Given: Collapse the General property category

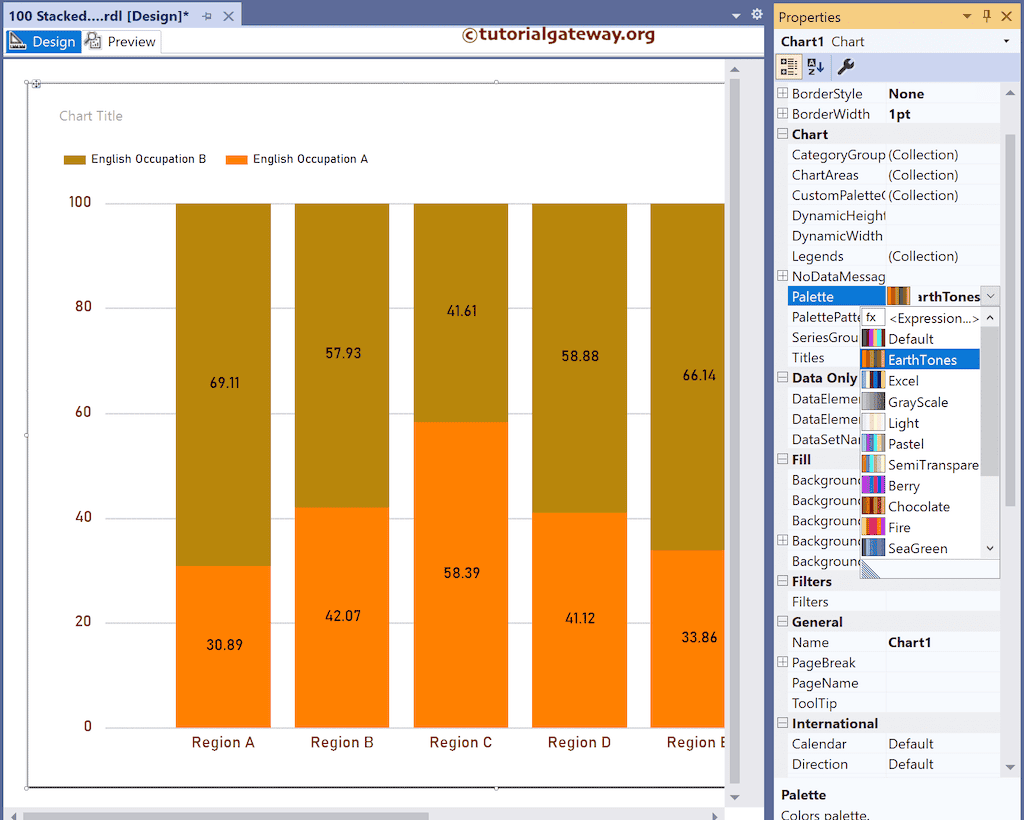Looking at the screenshot, I should point(783,622).
